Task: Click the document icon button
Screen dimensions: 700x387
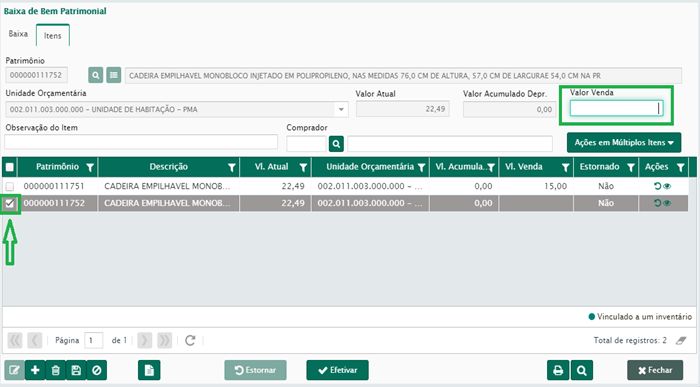Action: click(149, 370)
